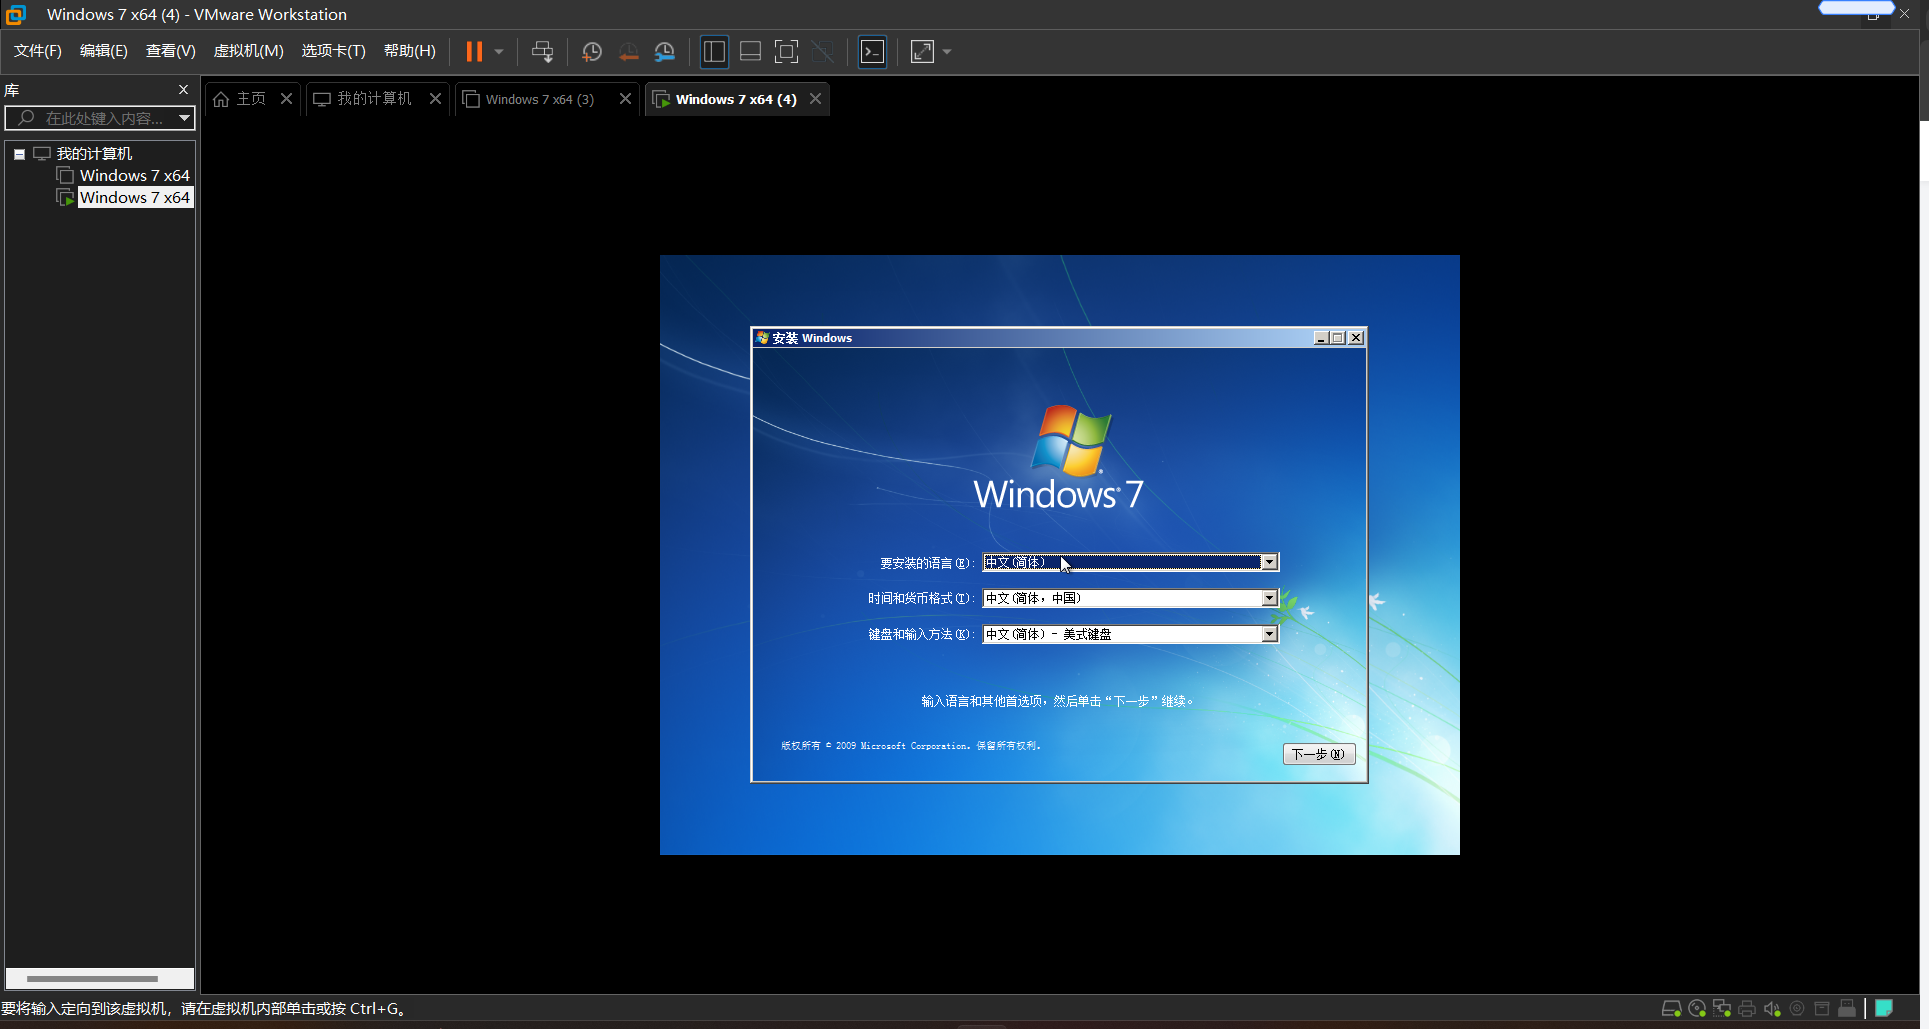The image size is (1929, 1029).
Task: Minimize the 安装 Windows dialog
Action: (1321, 338)
